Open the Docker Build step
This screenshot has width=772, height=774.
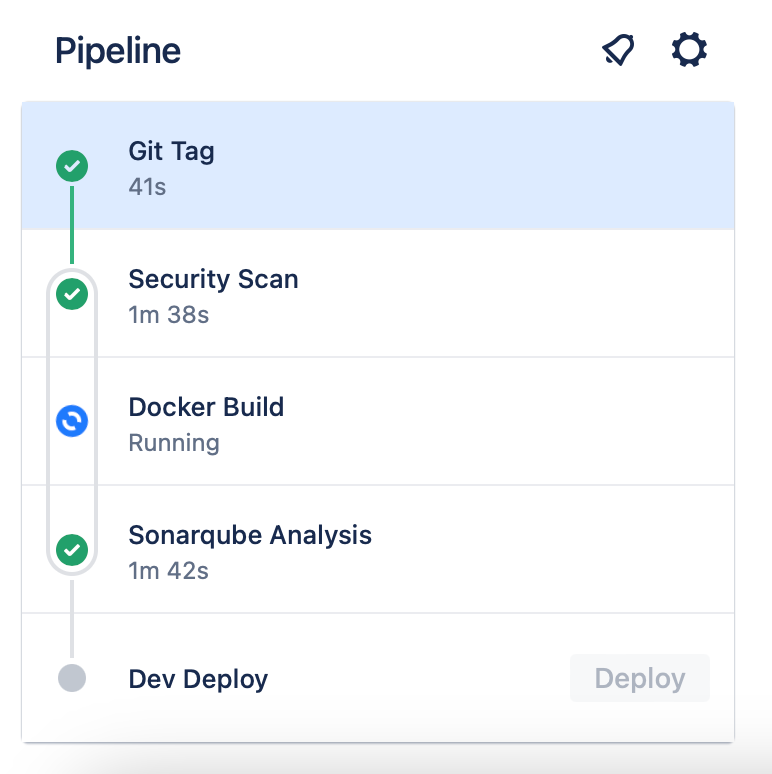pyautogui.click(x=378, y=421)
